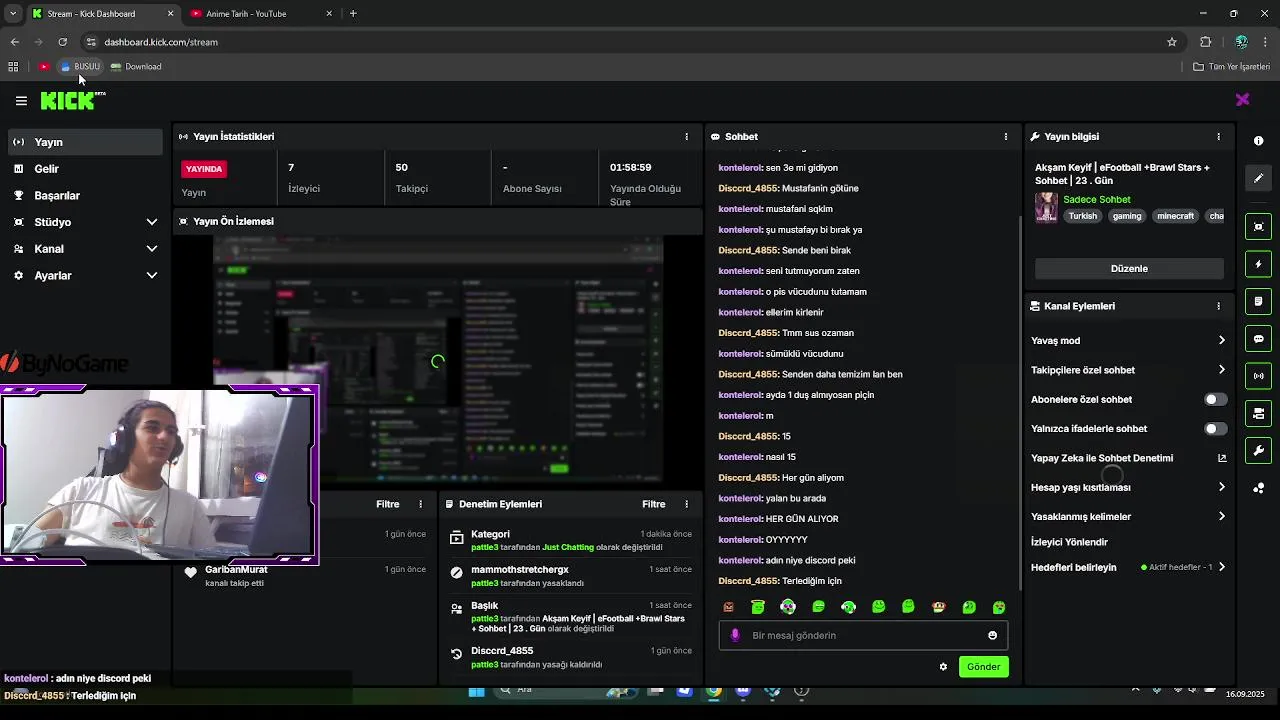1280x720 pixels.
Task: Open Takipçilere özel sohbet chevron
Action: click(1221, 370)
